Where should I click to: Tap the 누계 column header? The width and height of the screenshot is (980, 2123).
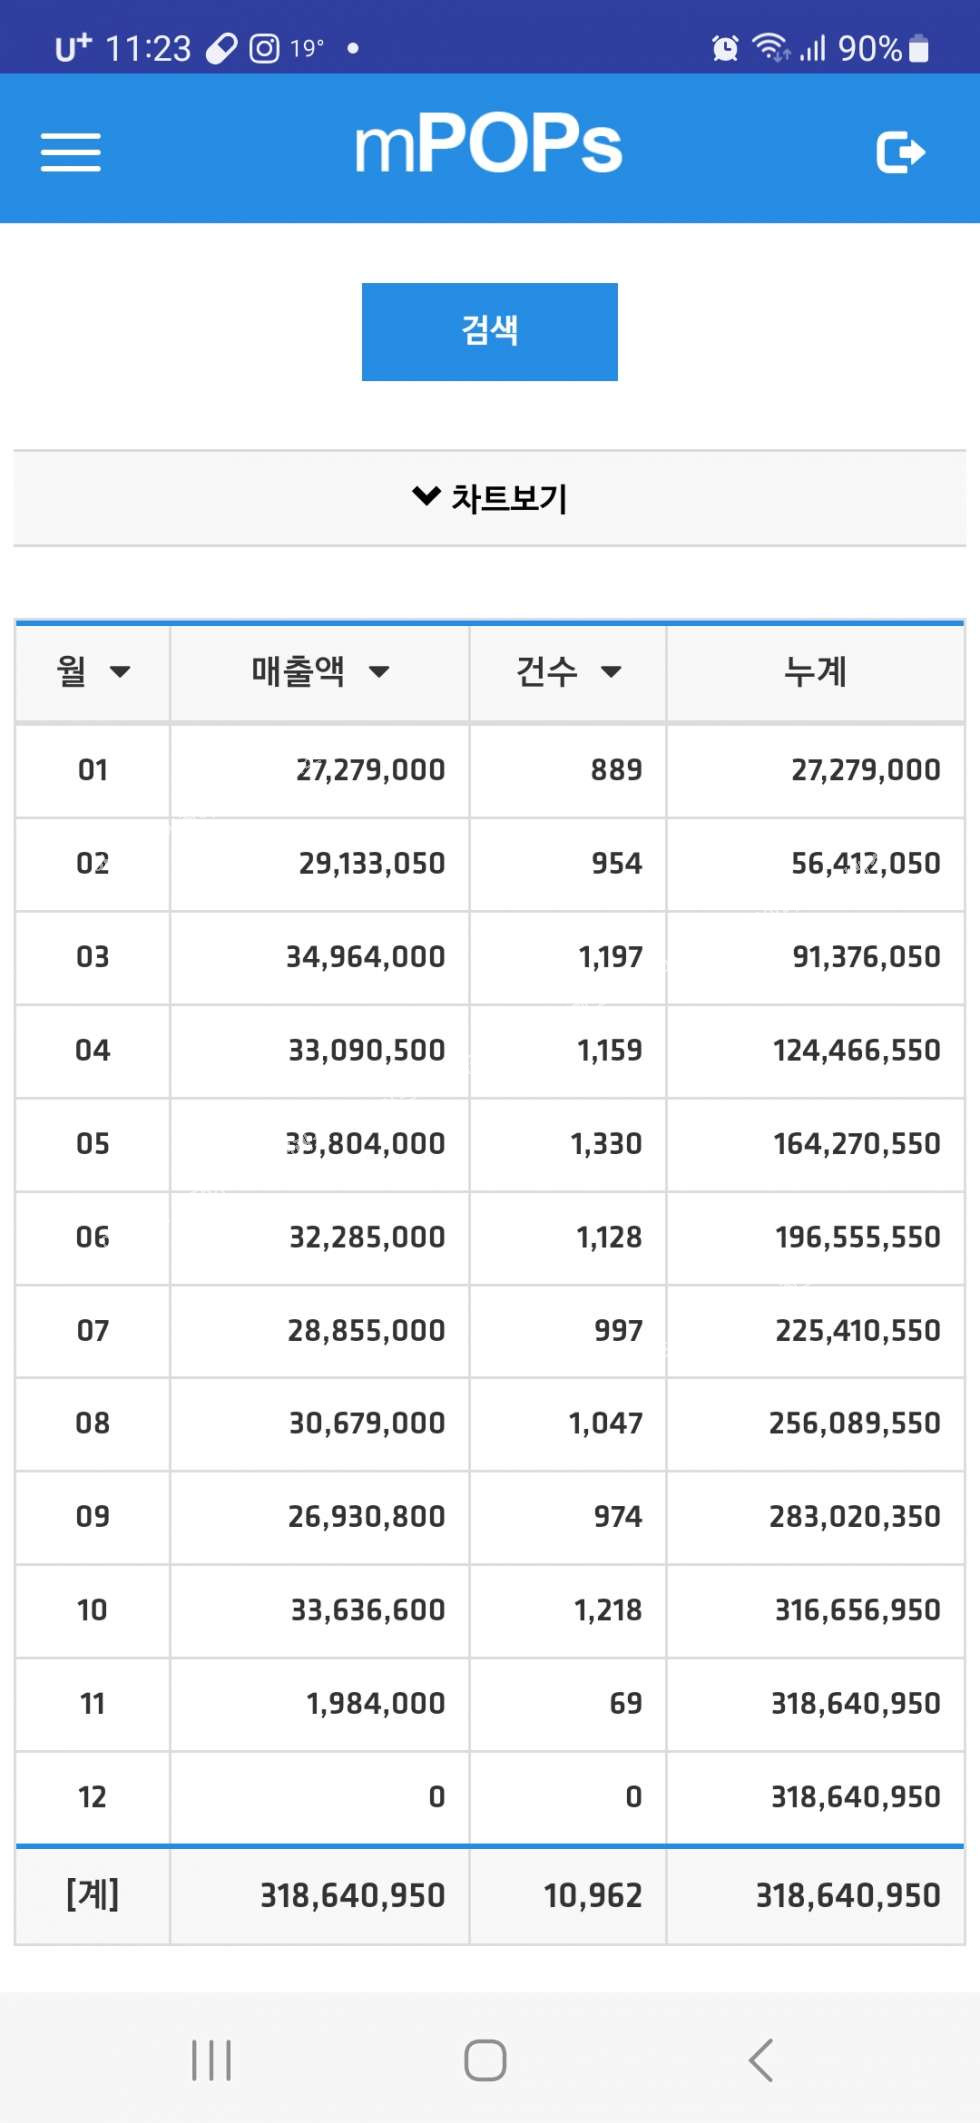tap(815, 672)
